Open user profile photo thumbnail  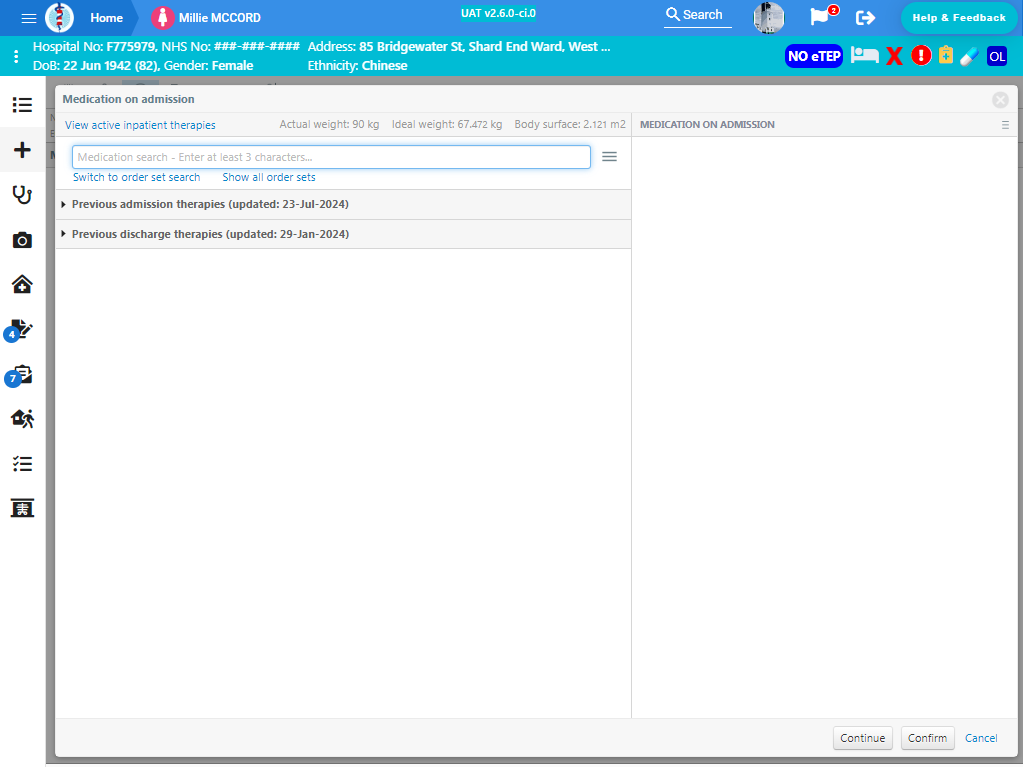769,18
